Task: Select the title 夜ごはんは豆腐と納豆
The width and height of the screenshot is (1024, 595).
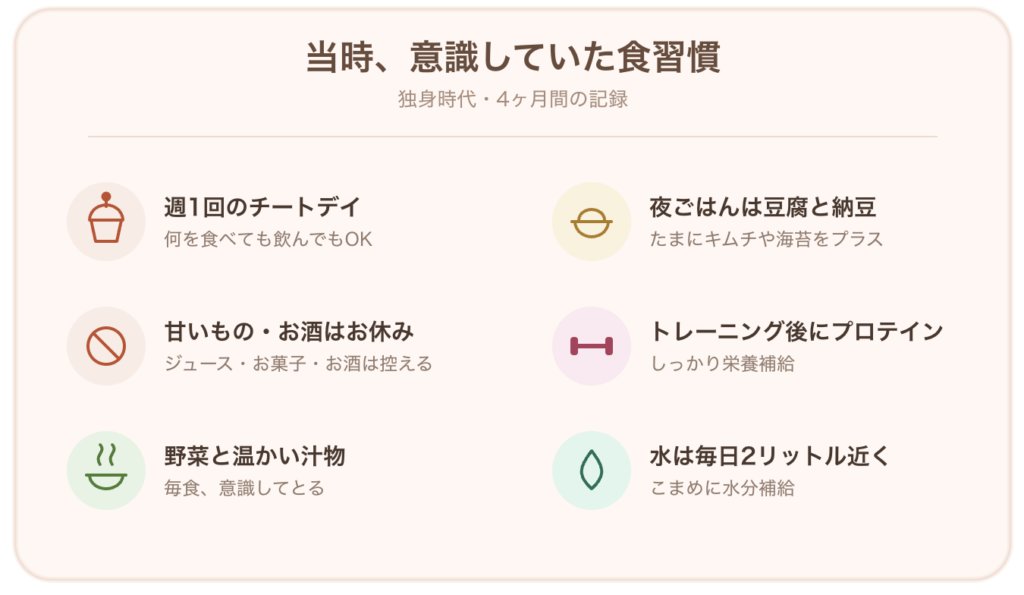Action: tap(763, 207)
